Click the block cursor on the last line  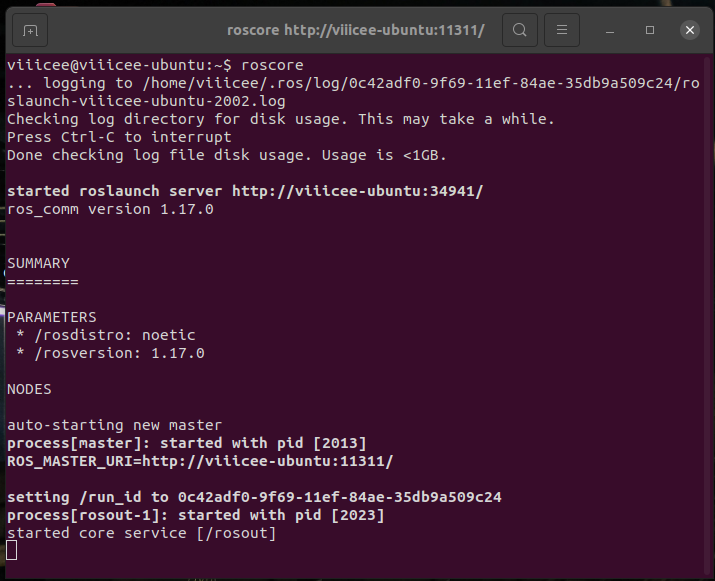(12, 550)
